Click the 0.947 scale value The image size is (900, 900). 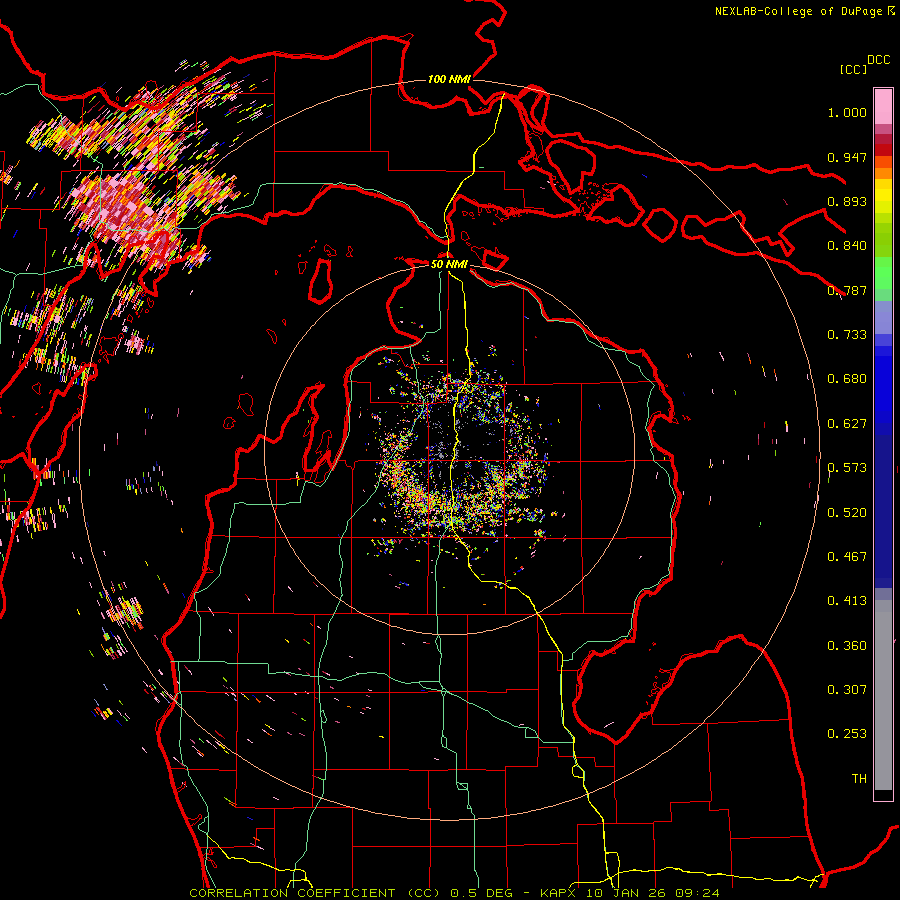[x=847, y=157]
